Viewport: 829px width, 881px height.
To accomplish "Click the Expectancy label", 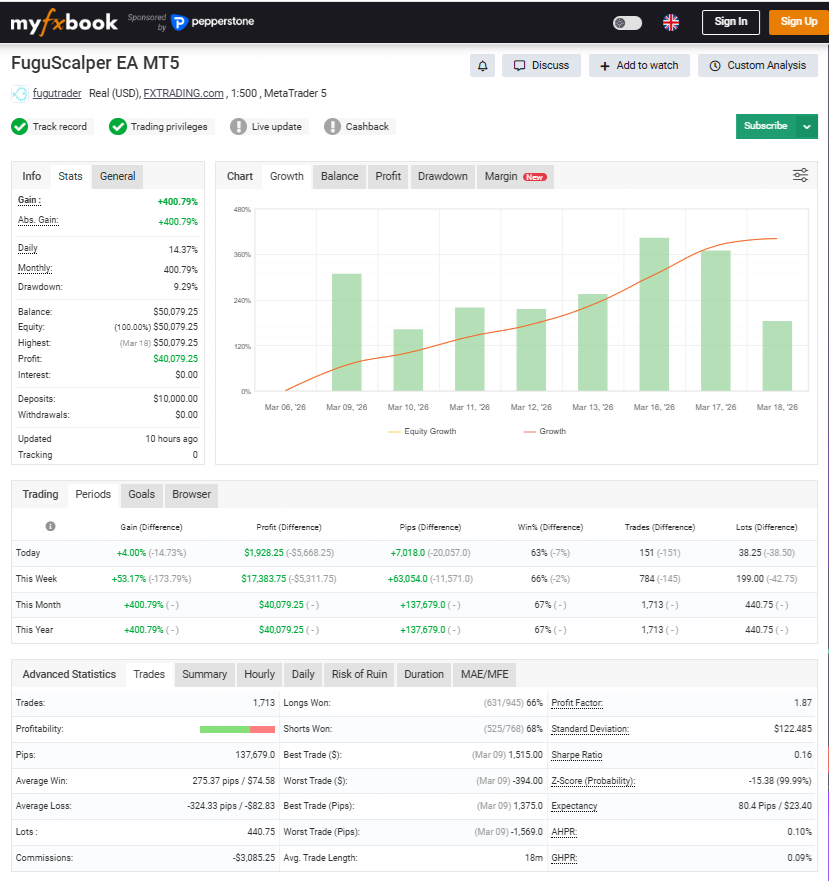I will click(x=574, y=806).
